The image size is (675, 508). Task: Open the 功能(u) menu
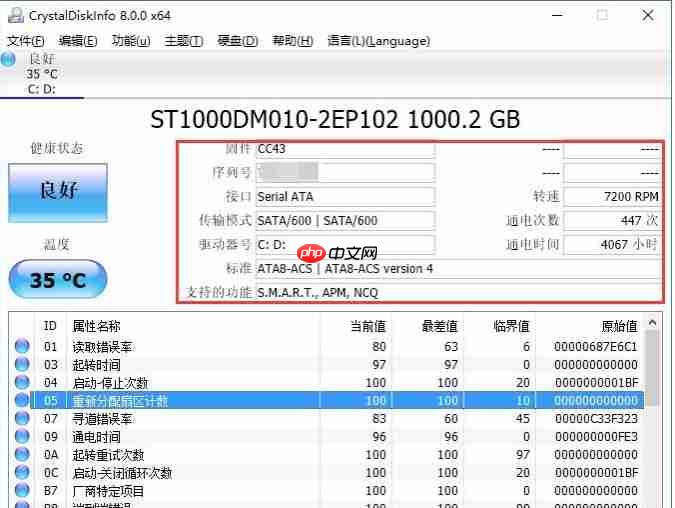(x=131, y=41)
